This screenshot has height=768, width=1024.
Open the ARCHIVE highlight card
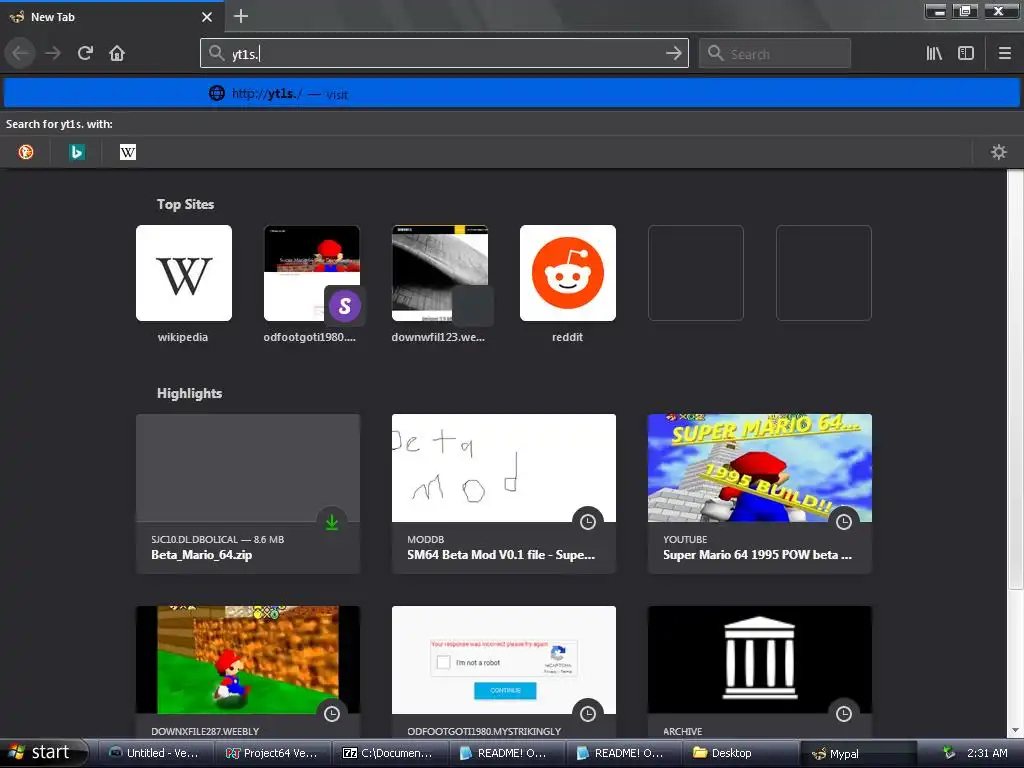click(x=760, y=672)
